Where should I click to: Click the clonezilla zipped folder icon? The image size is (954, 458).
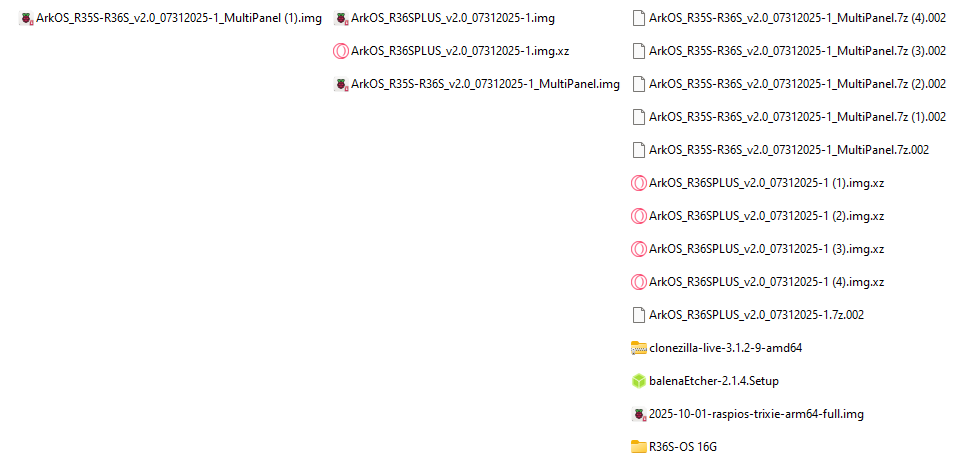click(x=638, y=349)
